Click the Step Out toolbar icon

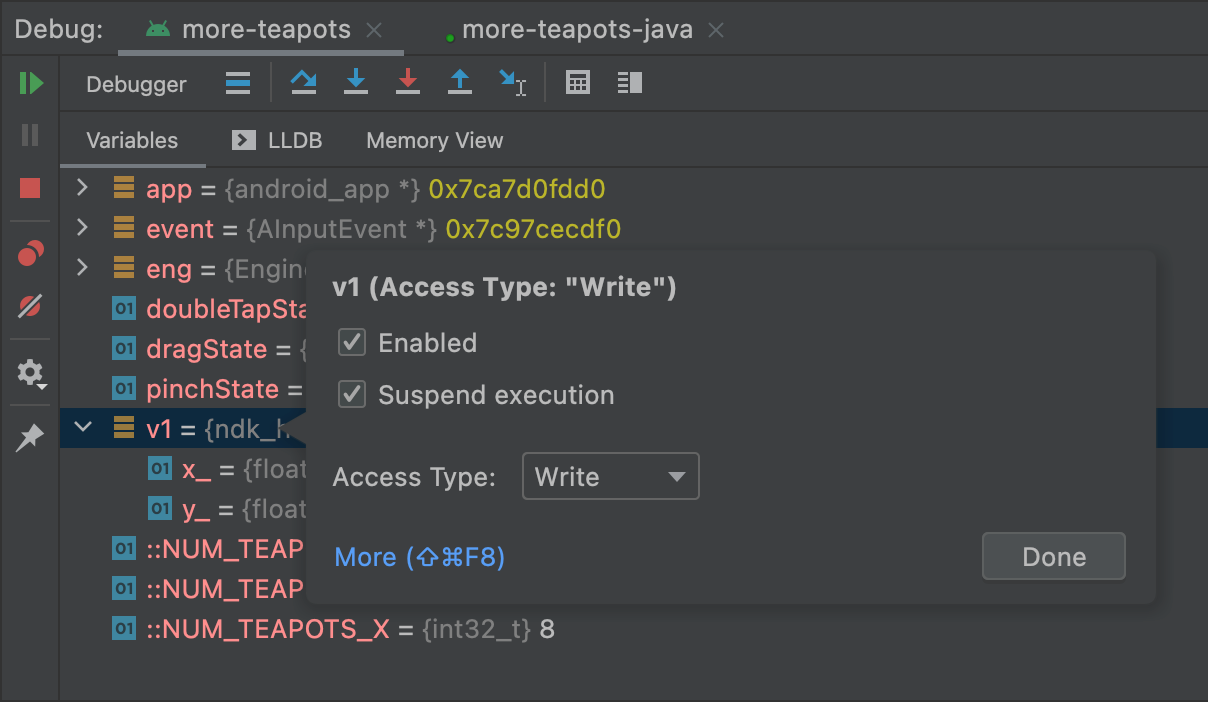[459, 83]
